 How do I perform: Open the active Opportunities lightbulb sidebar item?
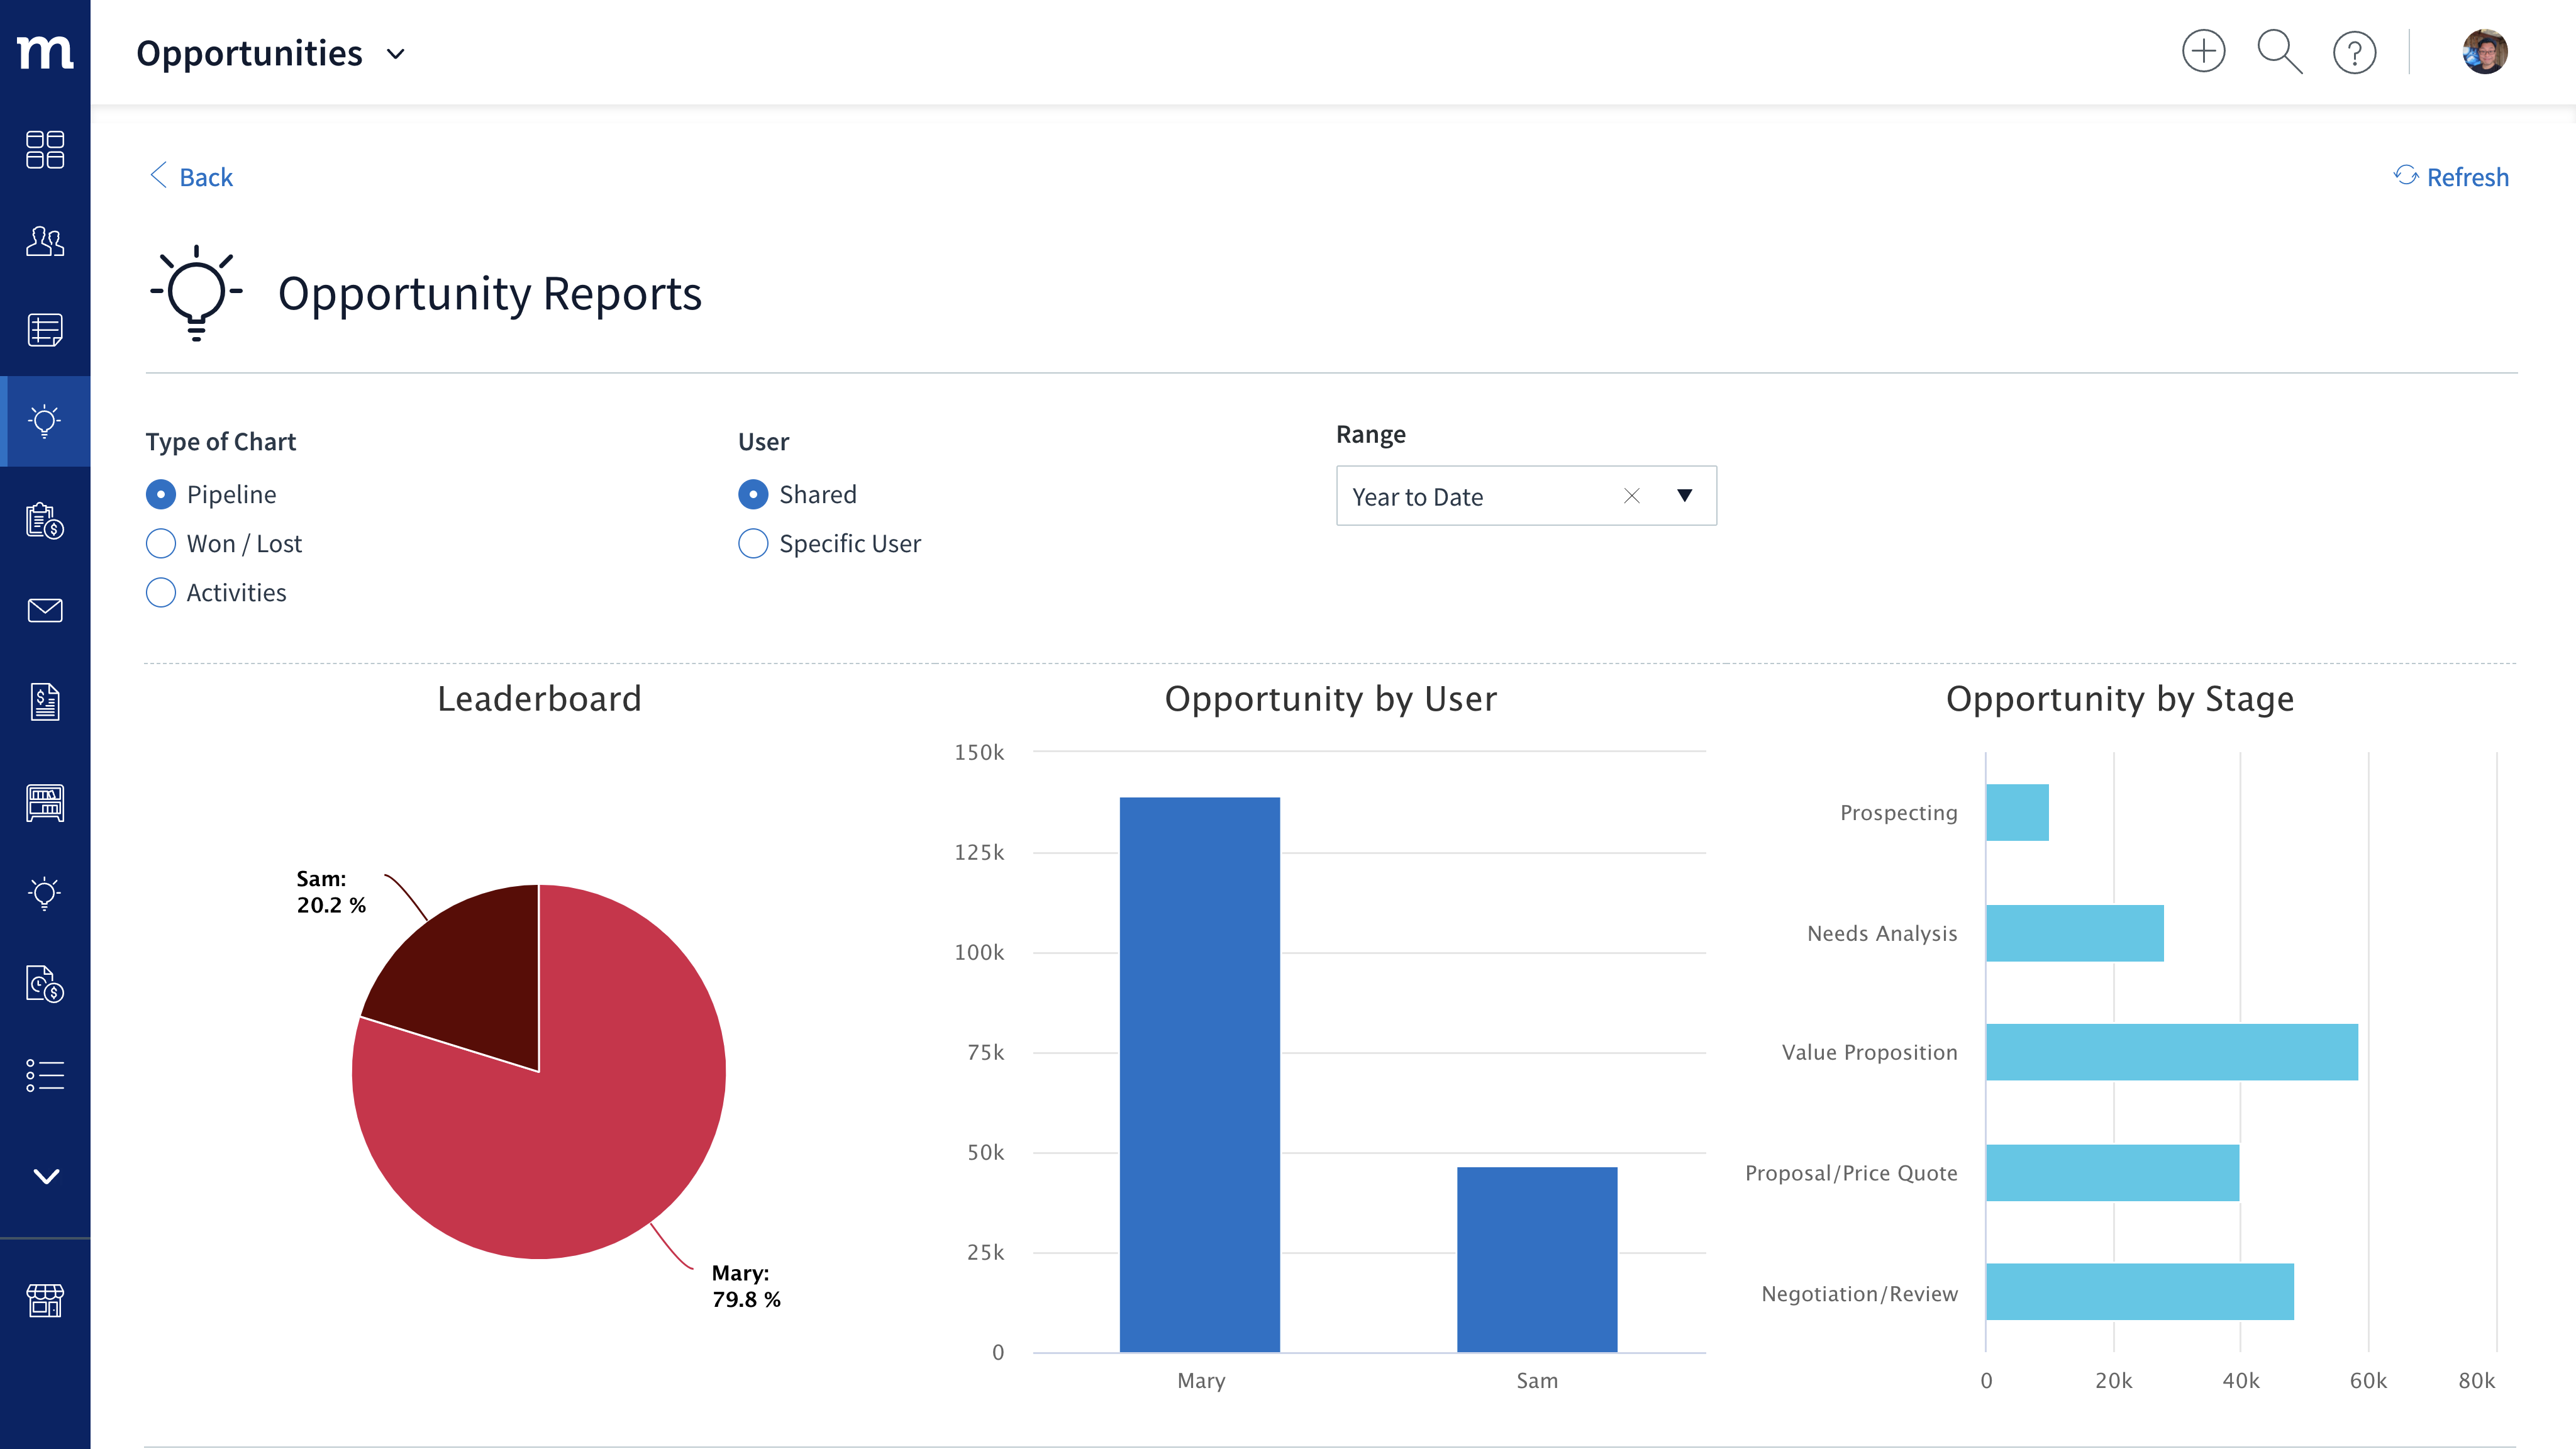click(x=45, y=421)
